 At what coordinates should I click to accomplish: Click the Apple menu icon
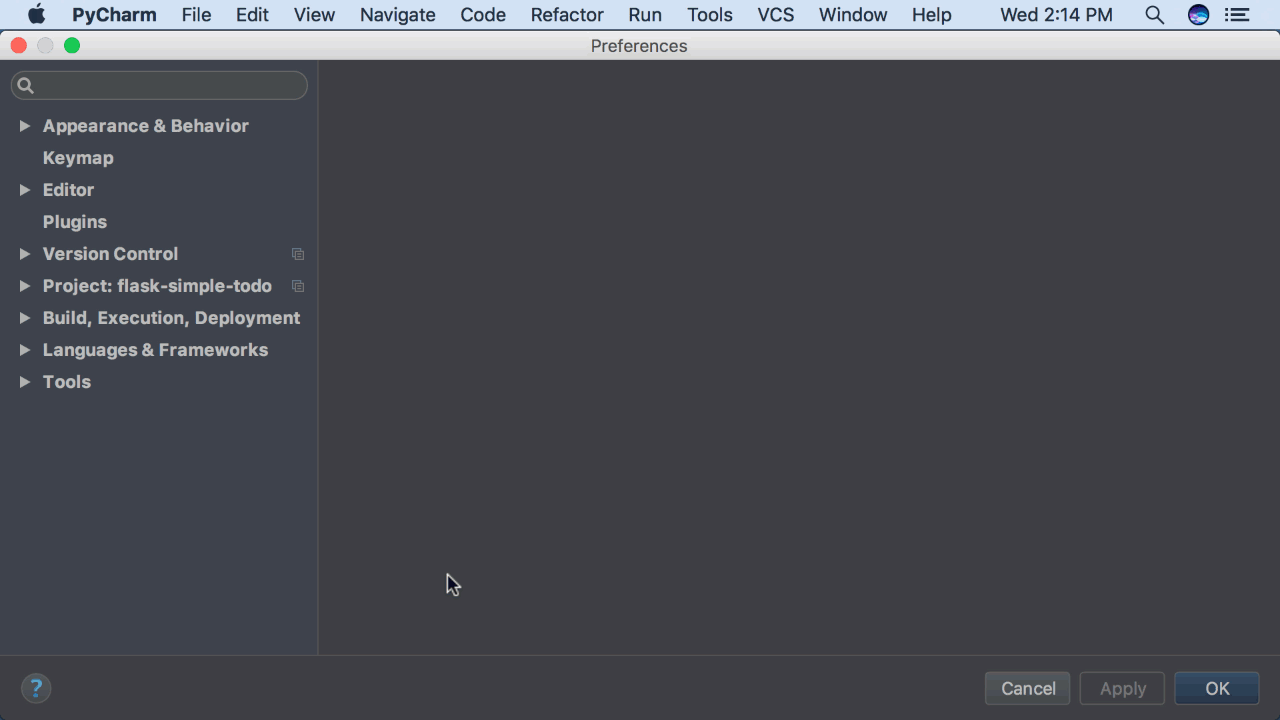[37, 15]
